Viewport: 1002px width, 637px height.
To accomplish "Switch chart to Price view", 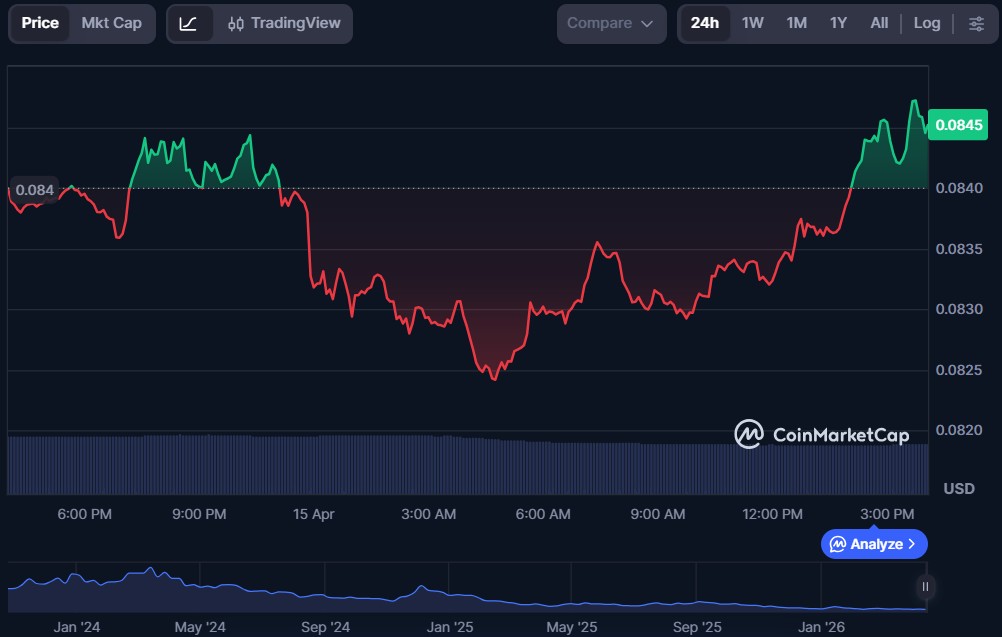I will pos(40,23).
